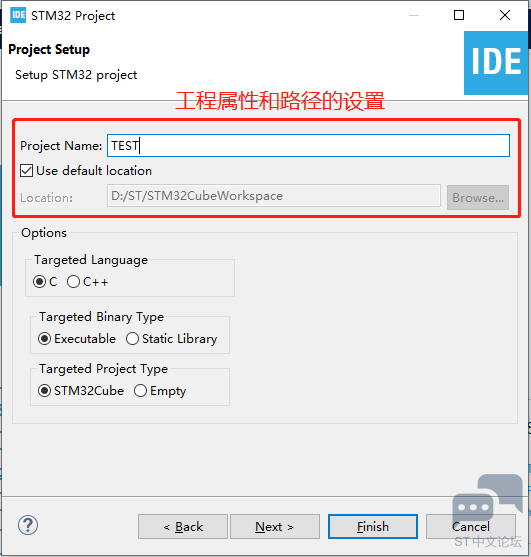This screenshot has height=557, width=531.
Task: Select the STM32Cube project type
Action: coord(44,391)
